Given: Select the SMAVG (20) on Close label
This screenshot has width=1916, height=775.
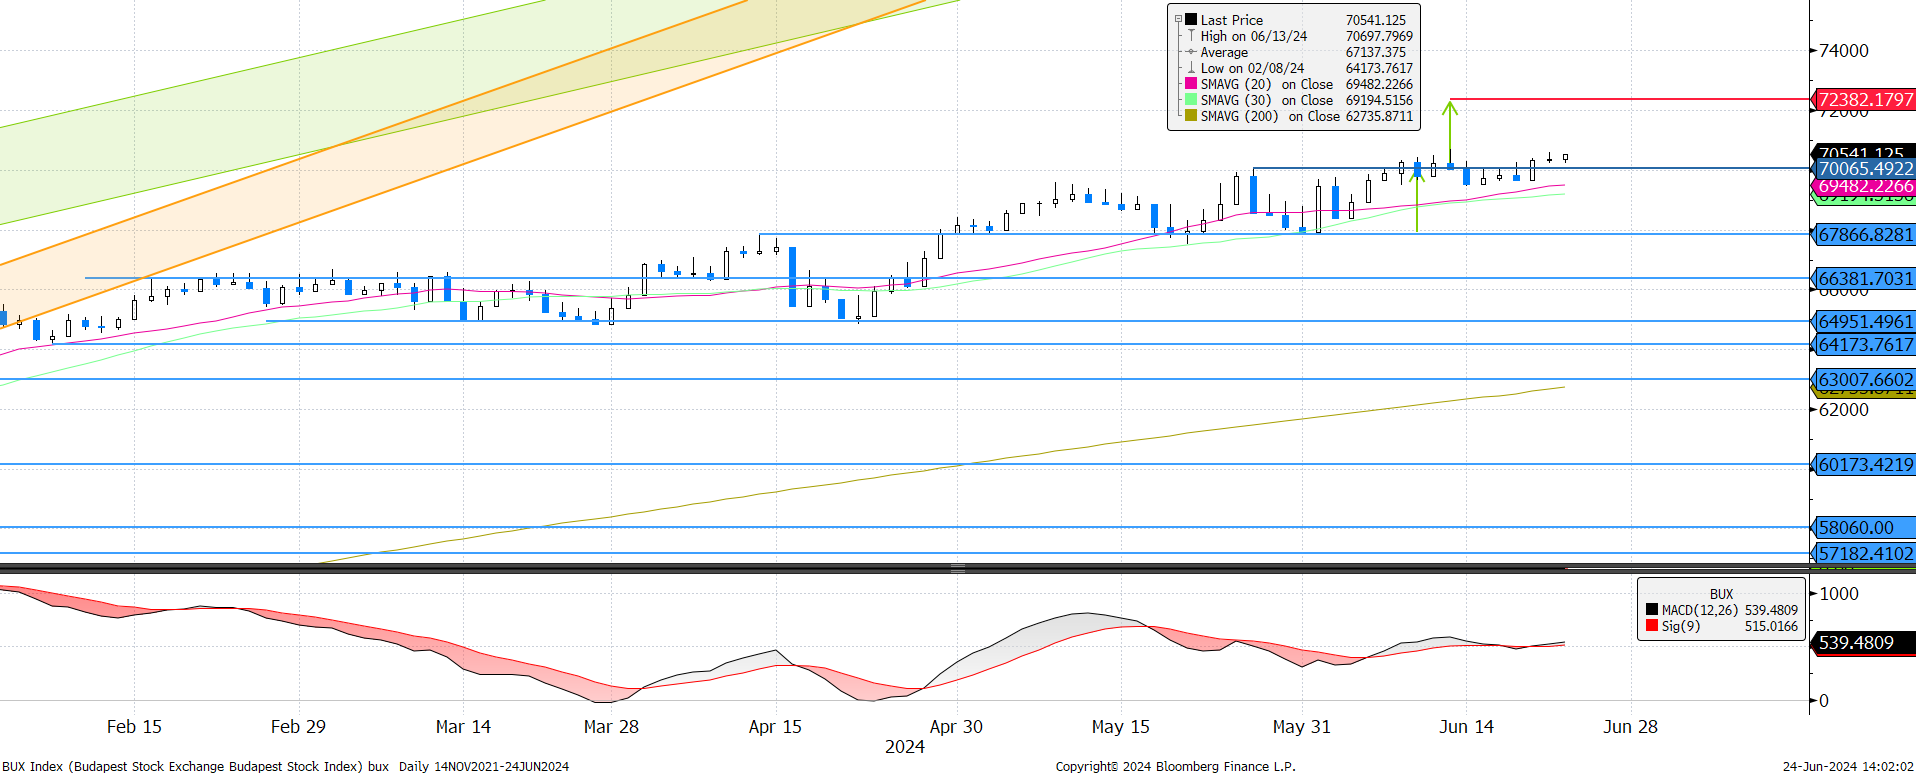Looking at the screenshot, I should (x=1266, y=84).
